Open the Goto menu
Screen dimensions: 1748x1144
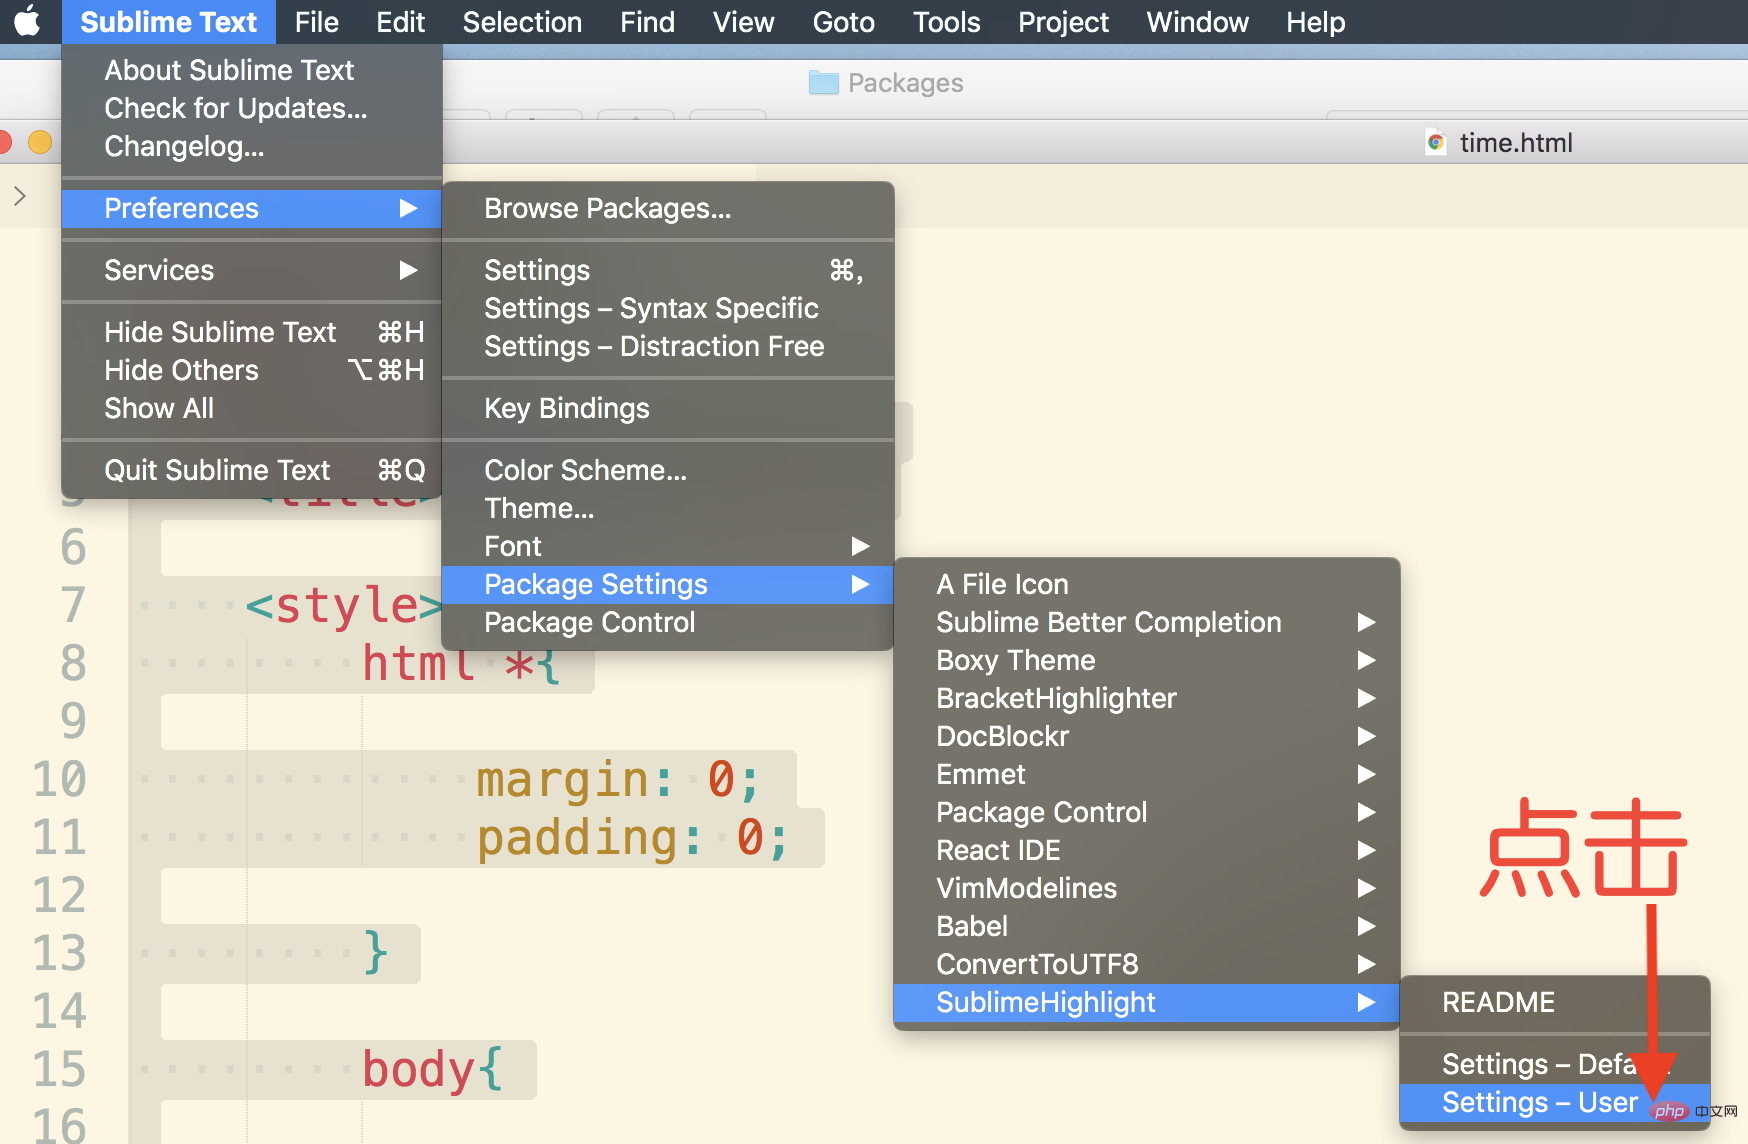pyautogui.click(x=843, y=22)
